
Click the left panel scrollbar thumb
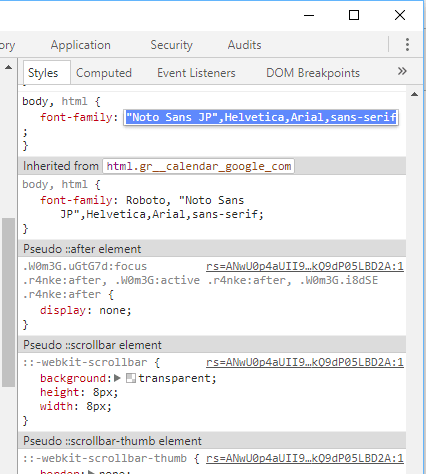(8, 302)
